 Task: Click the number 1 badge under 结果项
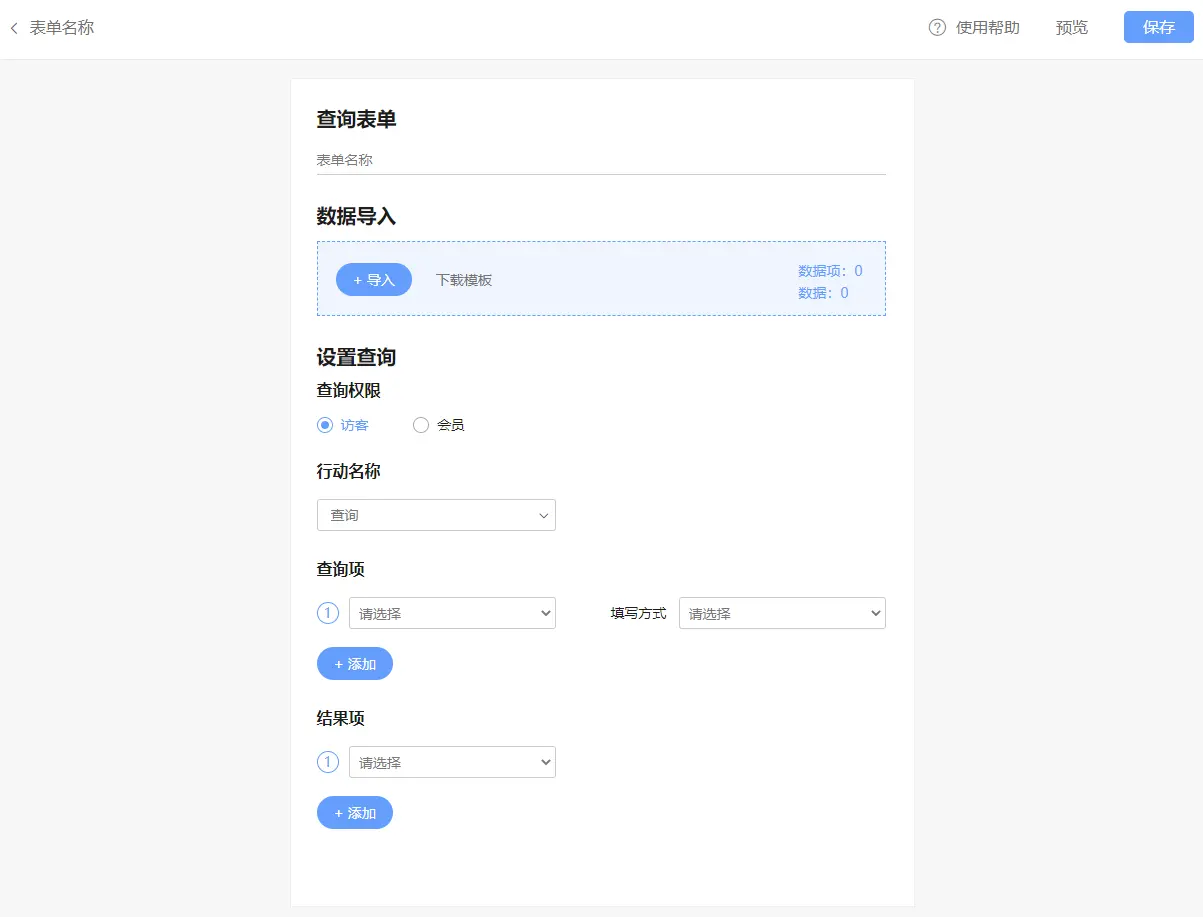328,762
